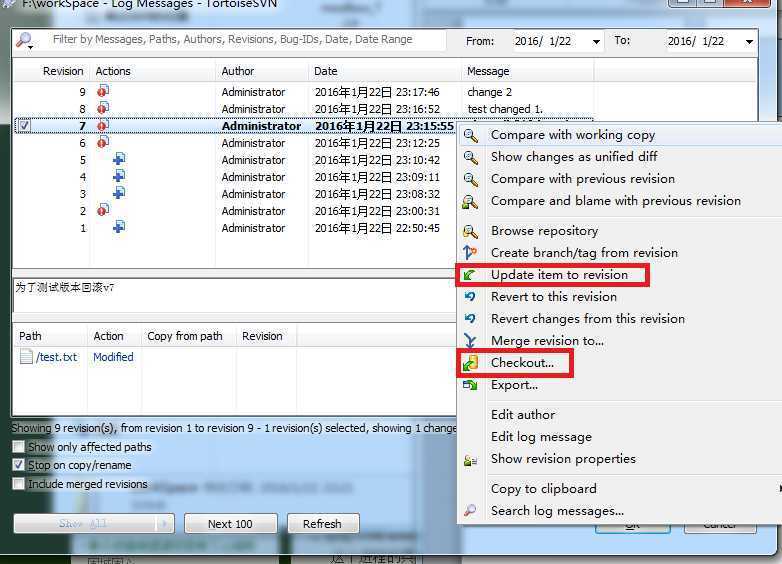
Task: Click the Update item to revision arrow icon
Action: point(469,275)
